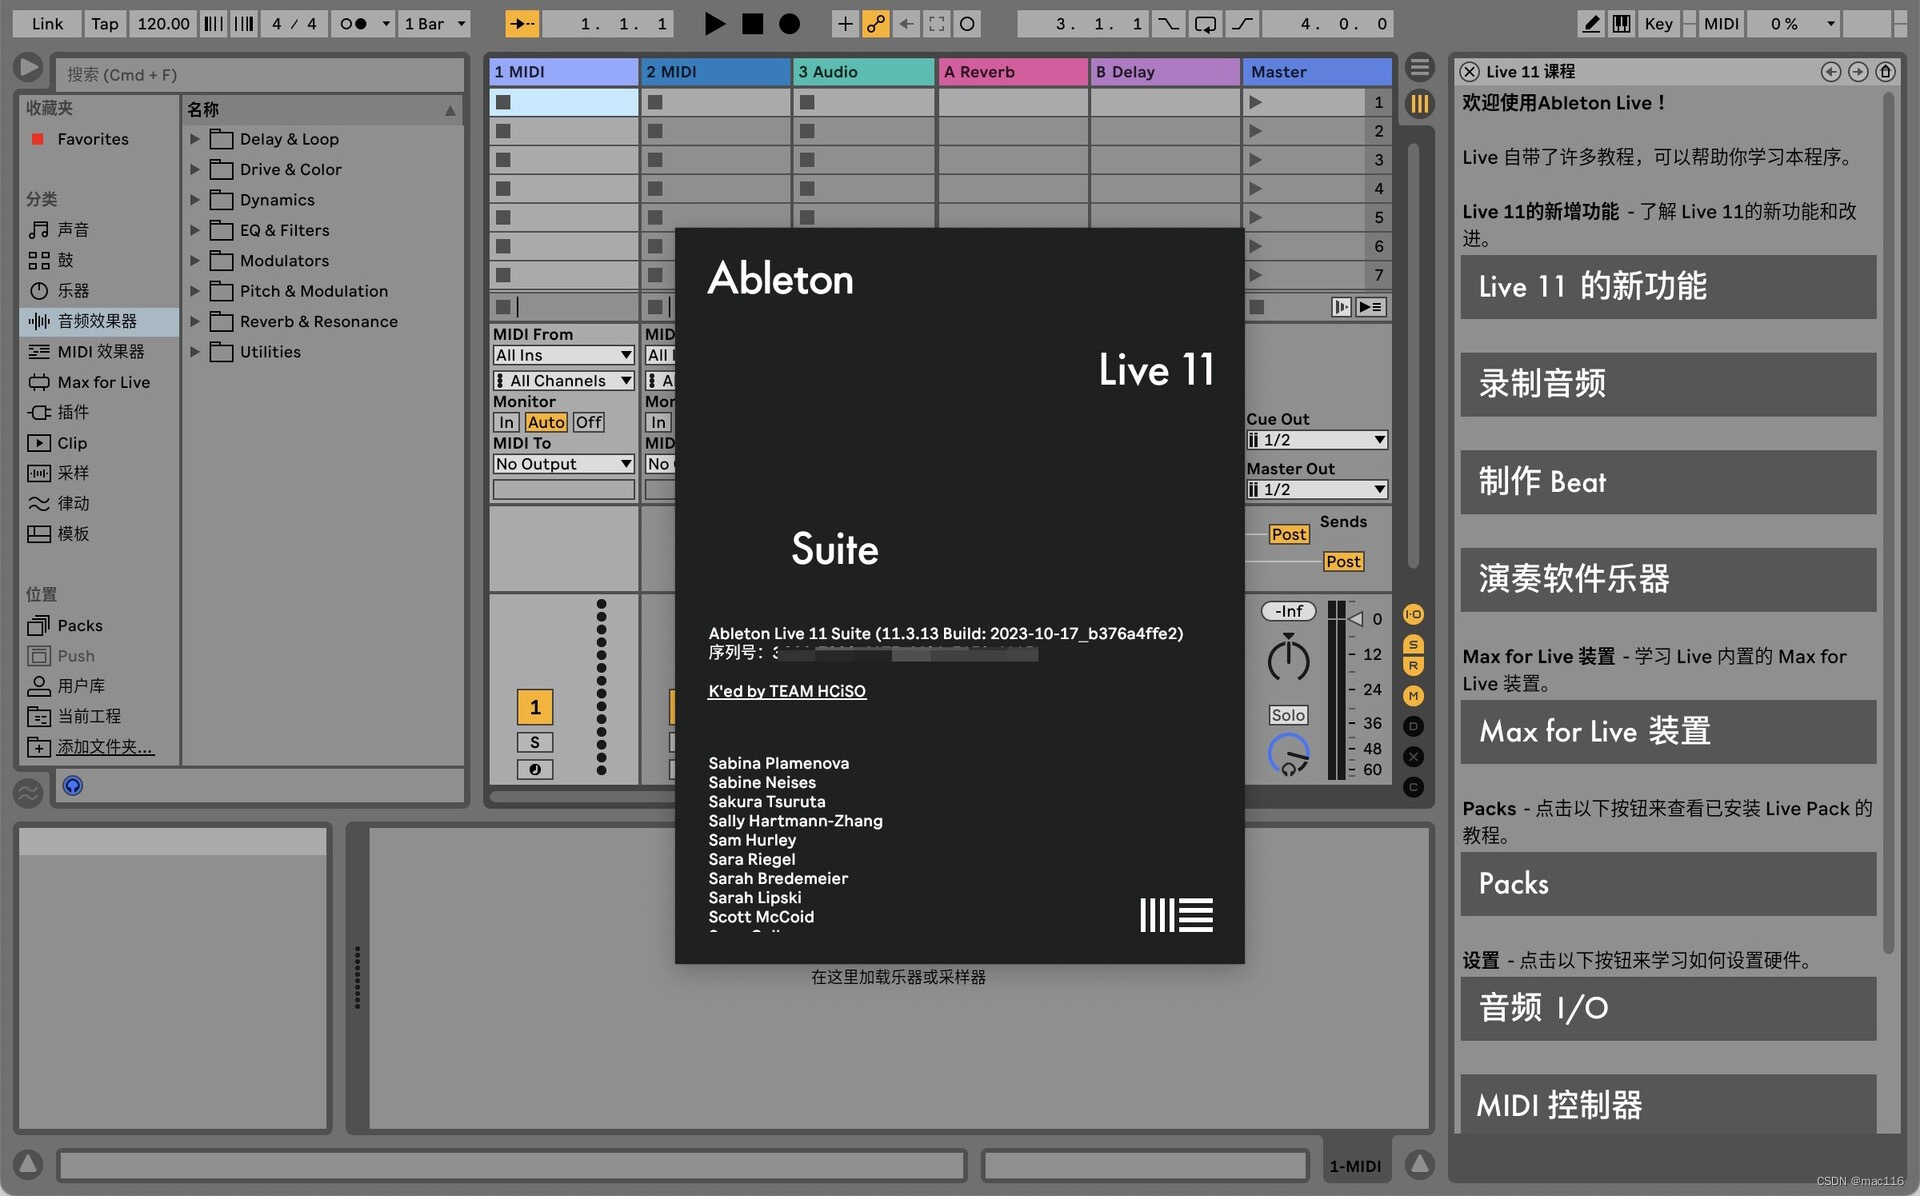This screenshot has width=1920, height=1196.
Task: Select 音频效果器 category in browser
Action: point(97,321)
